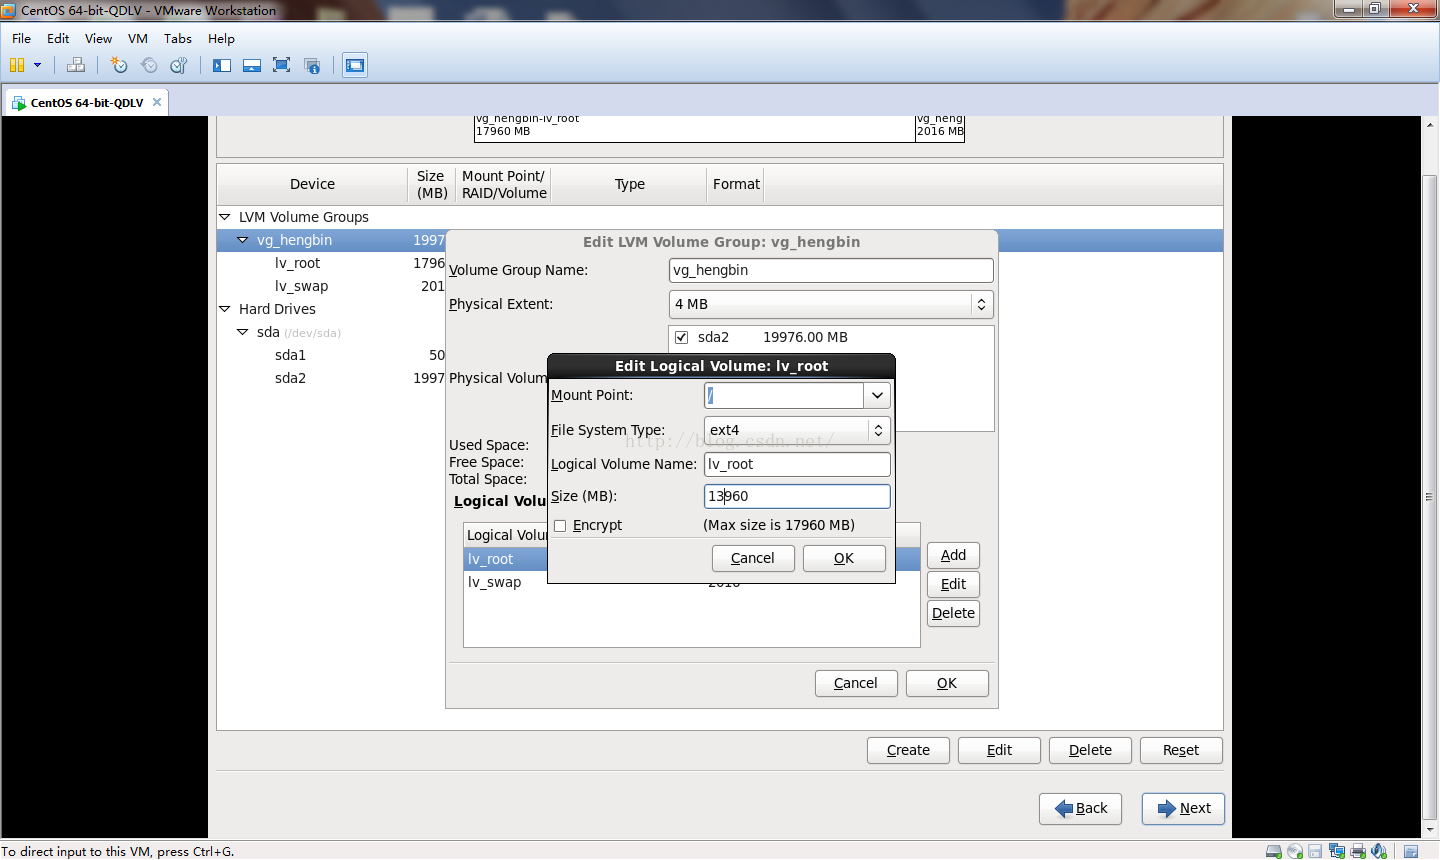Click OK in Edit LVM Volume Group dialog
This screenshot has width=1440, height=860.
947,683
